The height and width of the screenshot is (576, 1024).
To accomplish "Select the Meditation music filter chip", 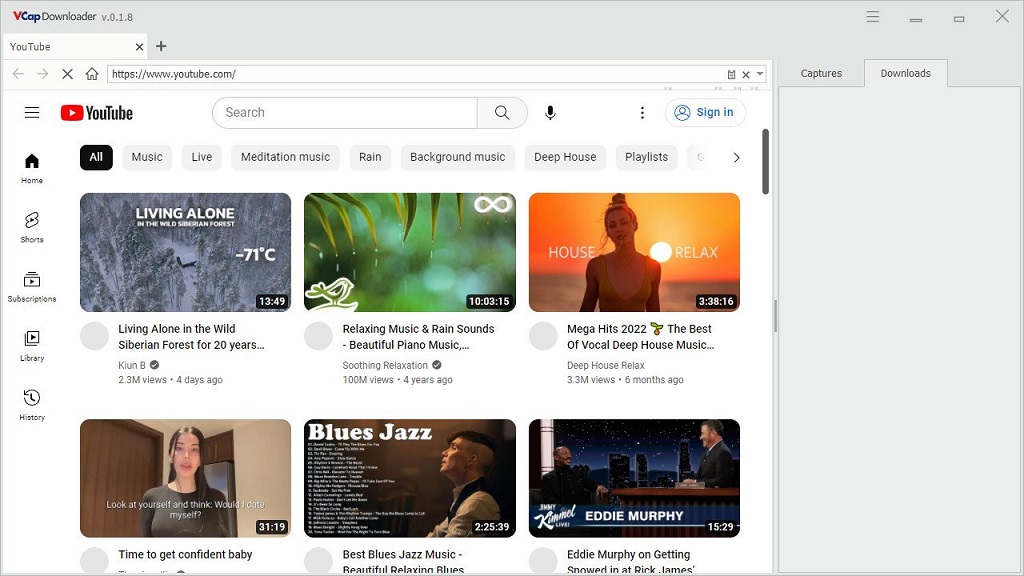I will point(285,157).
